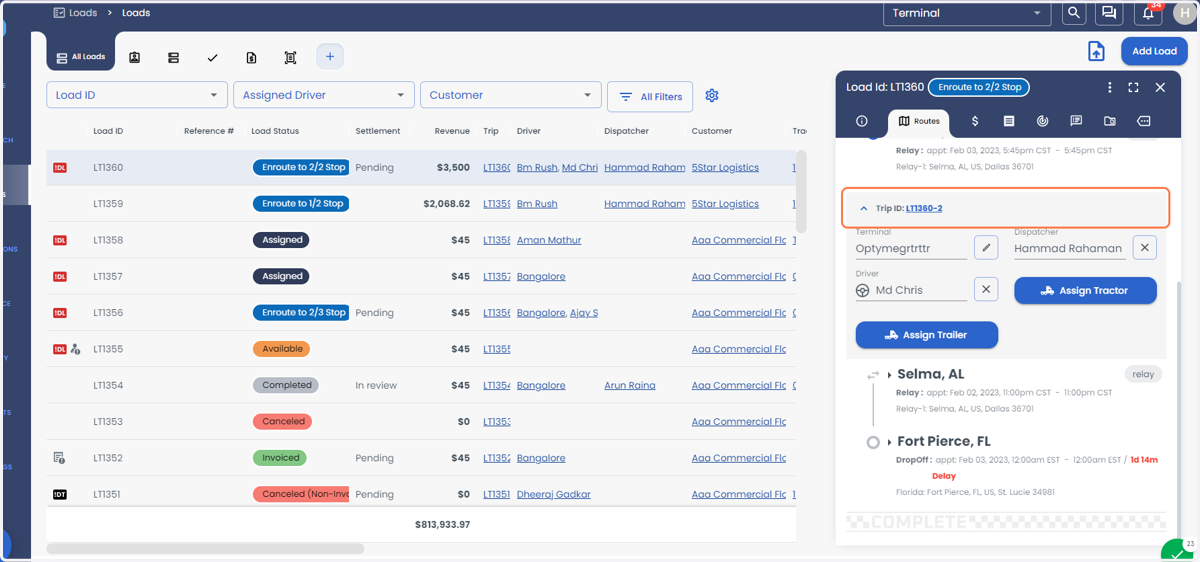Click Canceled status of LT1353

click(283, 421)
